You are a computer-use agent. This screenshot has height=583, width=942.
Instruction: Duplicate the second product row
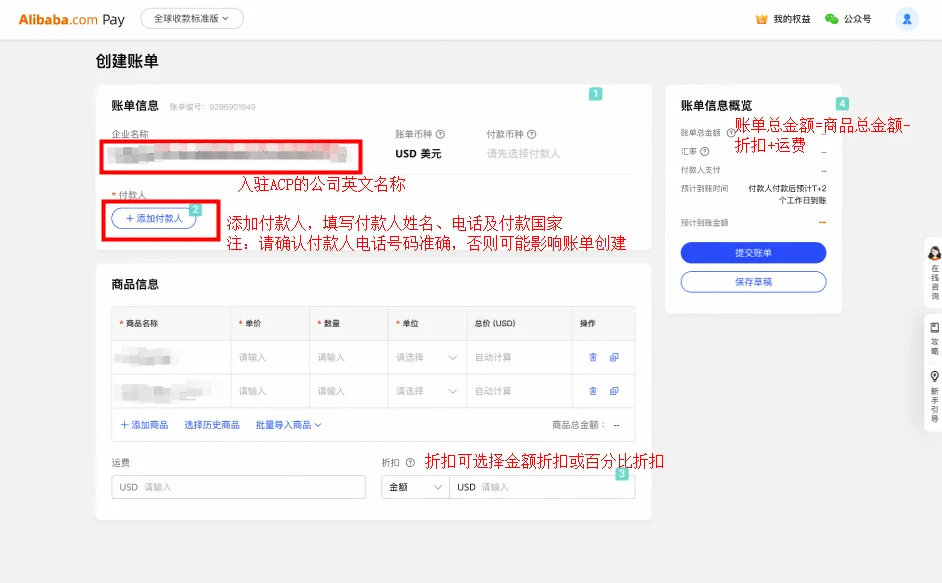point(615,390)
